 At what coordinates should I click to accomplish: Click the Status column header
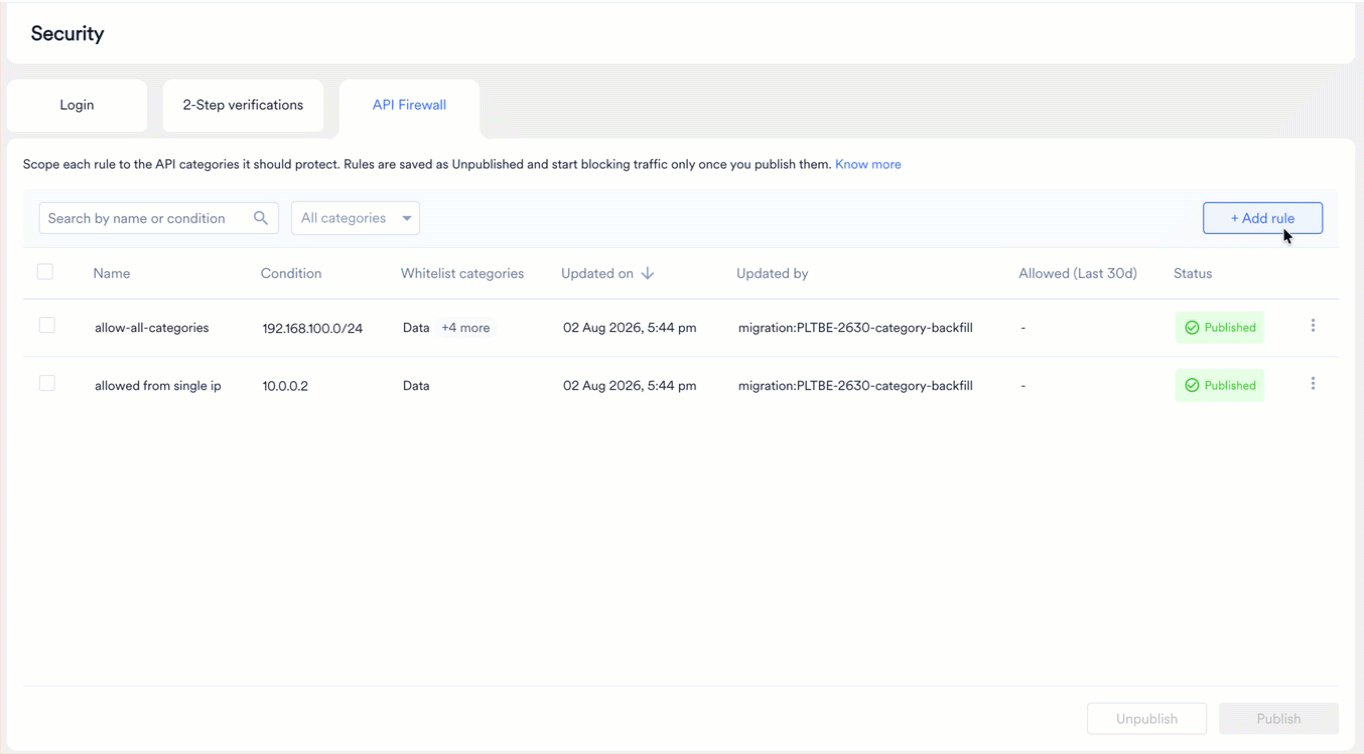pyautogui.click(x=1193, y=273)
